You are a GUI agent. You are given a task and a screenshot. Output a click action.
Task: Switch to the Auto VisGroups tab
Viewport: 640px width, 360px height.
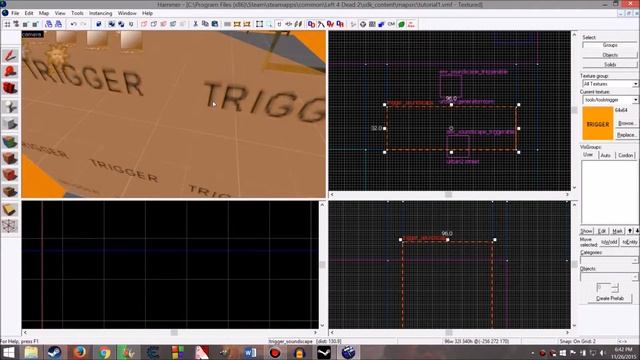pyautogui.click(x=606, y=155)
